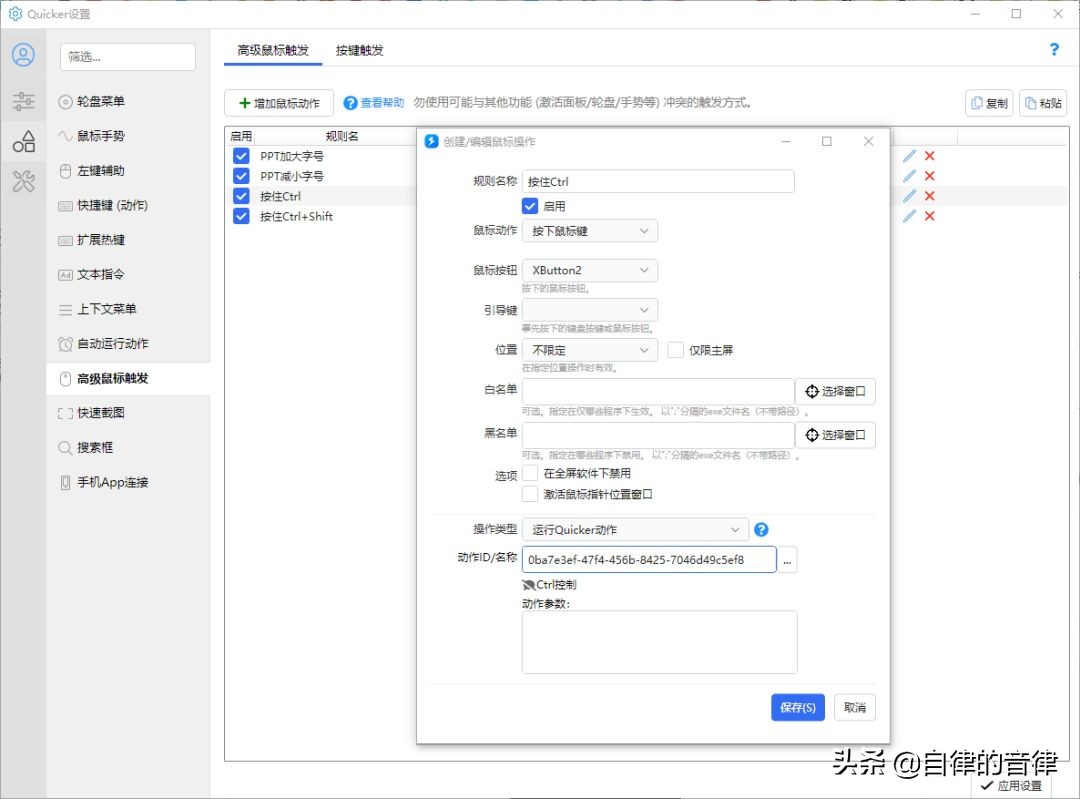Select 高级鼠标触发 in sidebar
The width and height of the screenshot is (1080, 799).
[128, 378]
